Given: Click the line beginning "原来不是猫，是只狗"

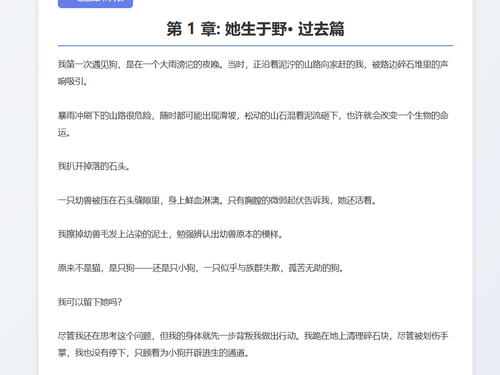Looking at the screenshot, I should pyautogui.click(x=201, y=268).
